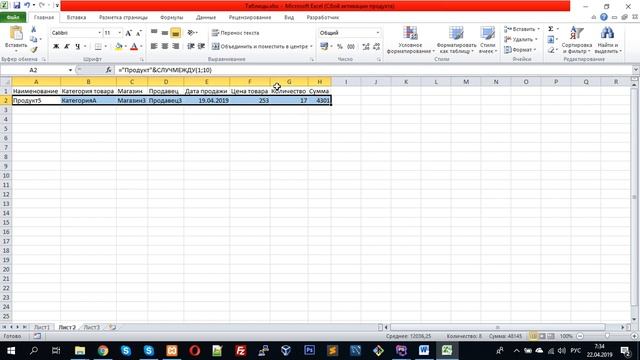Open Microsoft Word from the taskbar
The image size is (640, 360).
coord(424,350)
